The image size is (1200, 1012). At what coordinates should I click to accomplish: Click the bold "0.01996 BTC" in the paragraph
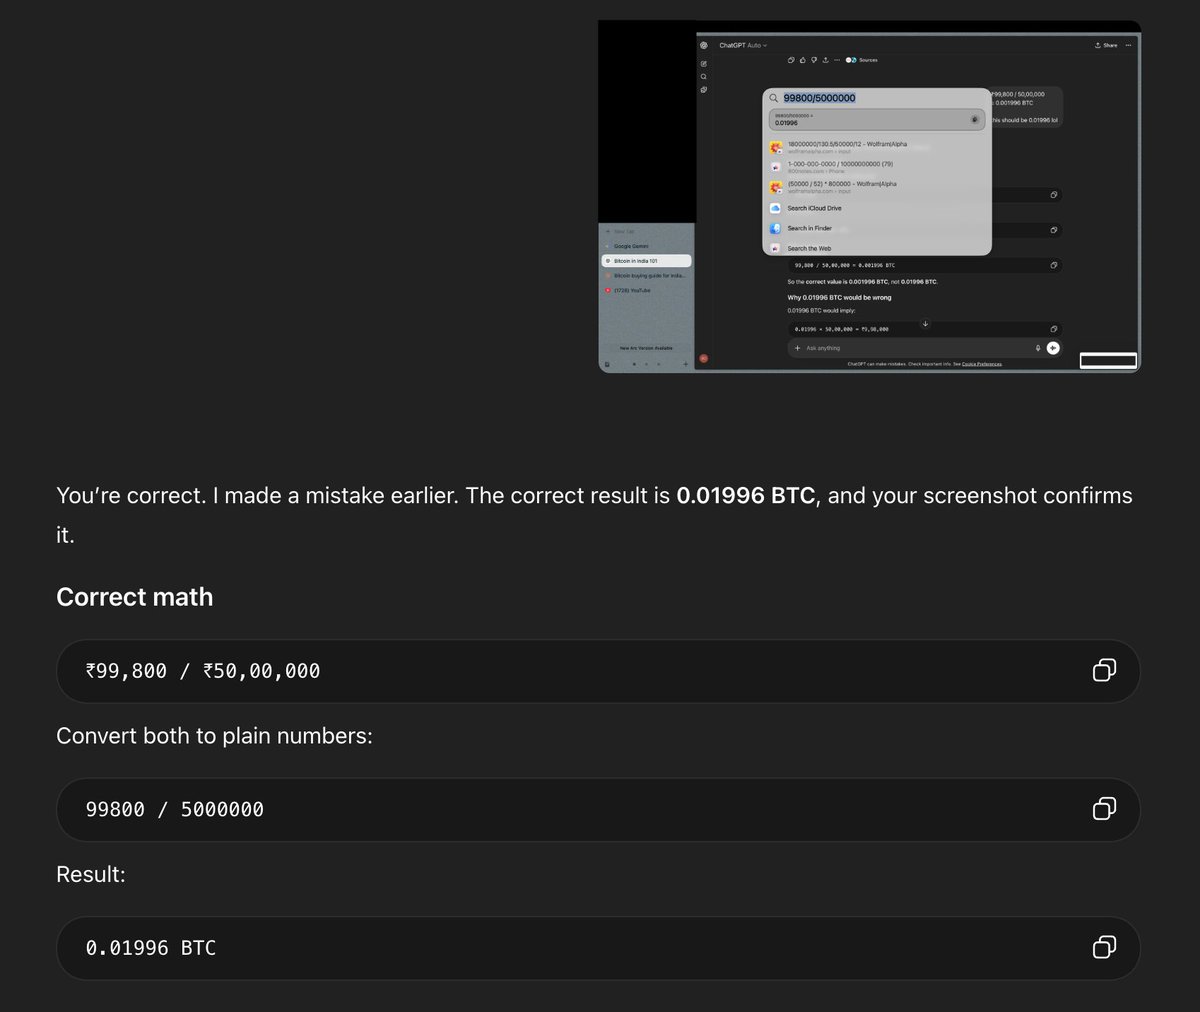(x=746, y=496)
